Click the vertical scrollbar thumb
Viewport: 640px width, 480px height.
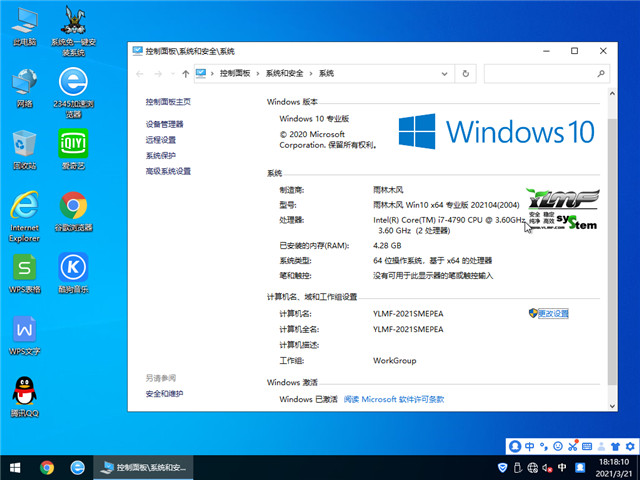(x=612, y=252)
